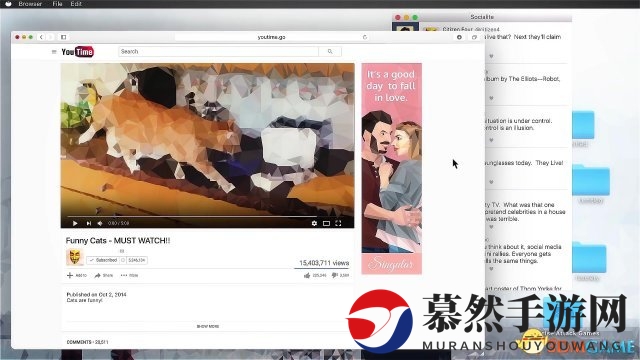Viewport: 640px width, 360px height.
Task: Go back with the browser back arrow
Action: click(x=41, y=37)
